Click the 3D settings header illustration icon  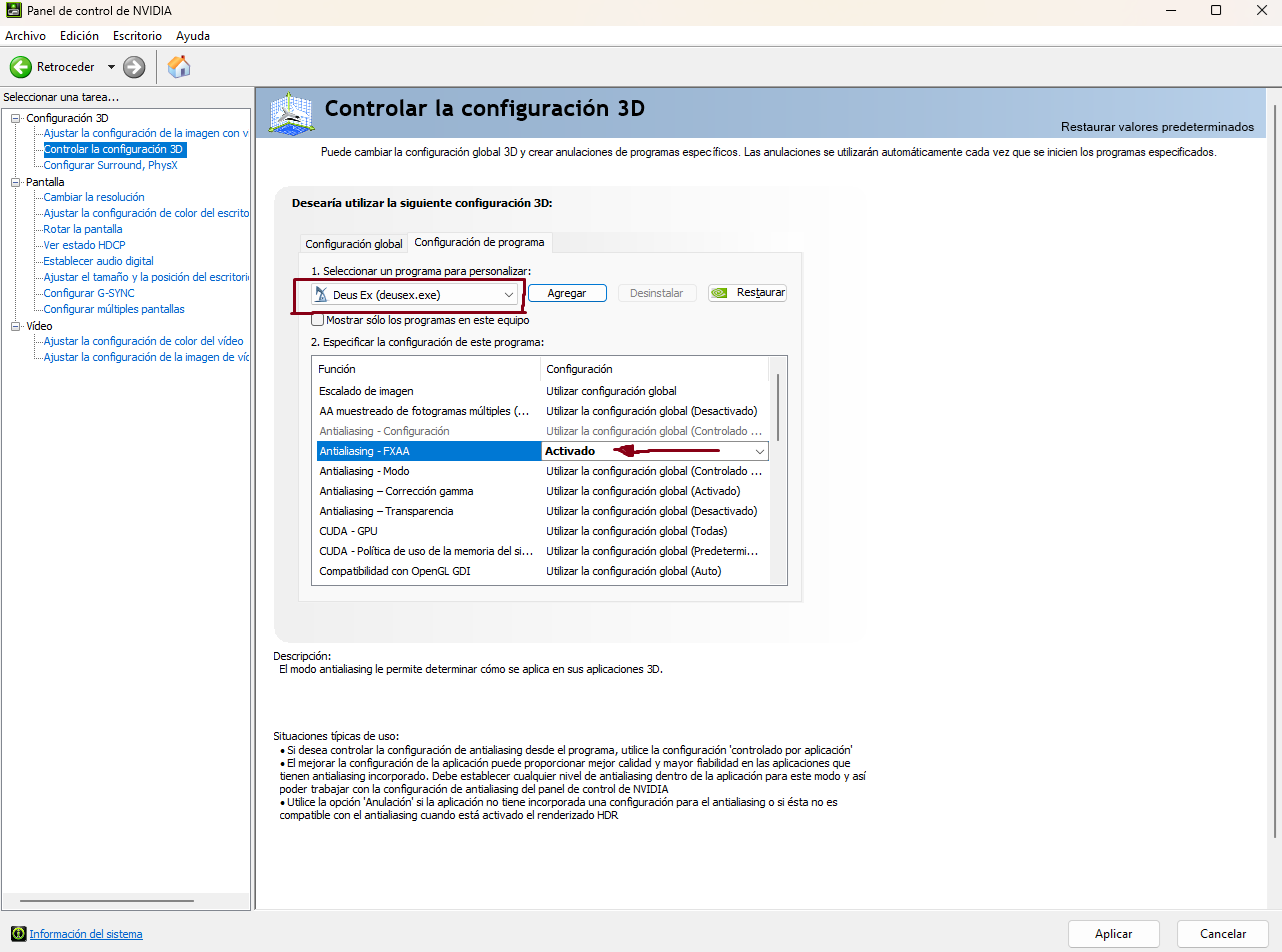(292, 112)
